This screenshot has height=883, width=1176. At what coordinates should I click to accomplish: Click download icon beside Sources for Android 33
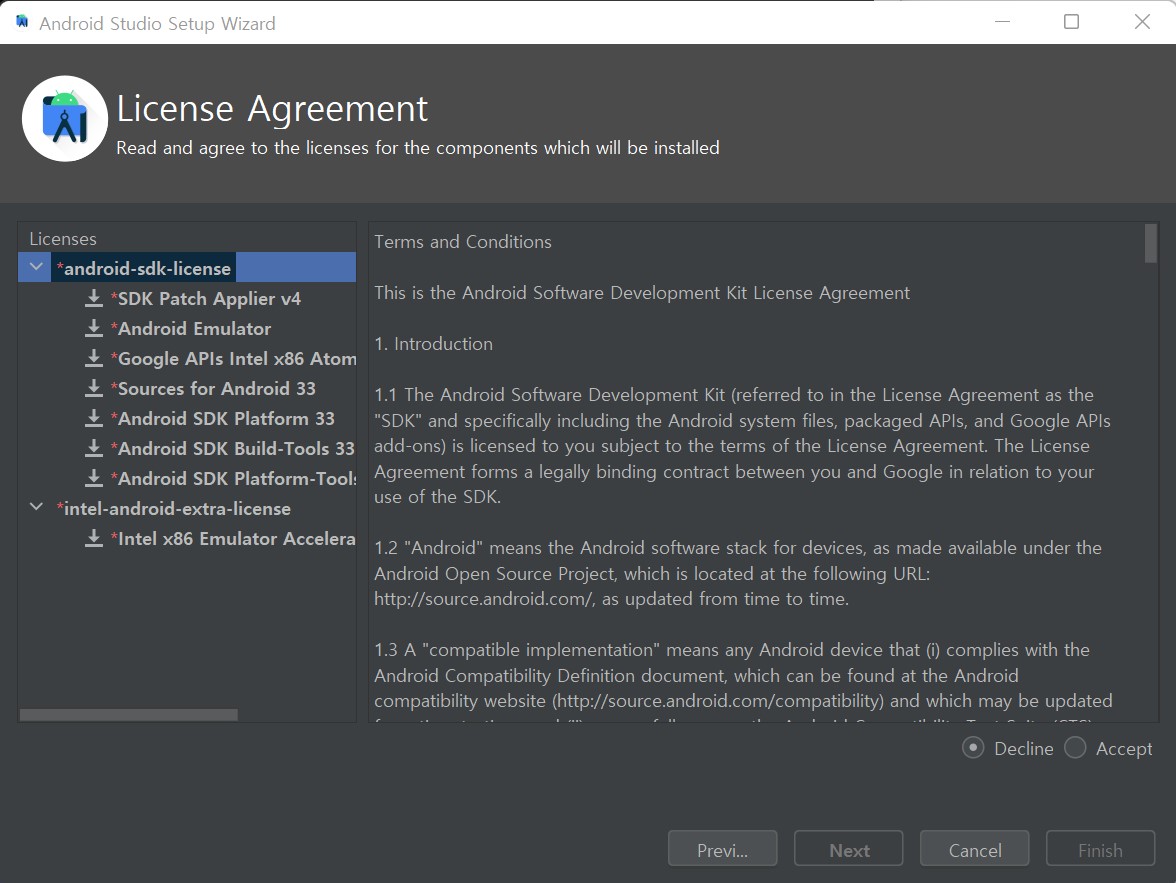(94, 389)
